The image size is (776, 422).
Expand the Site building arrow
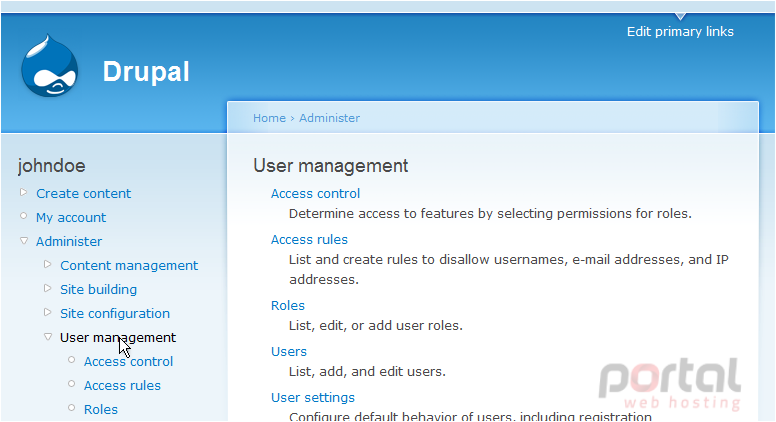(48, 288)
